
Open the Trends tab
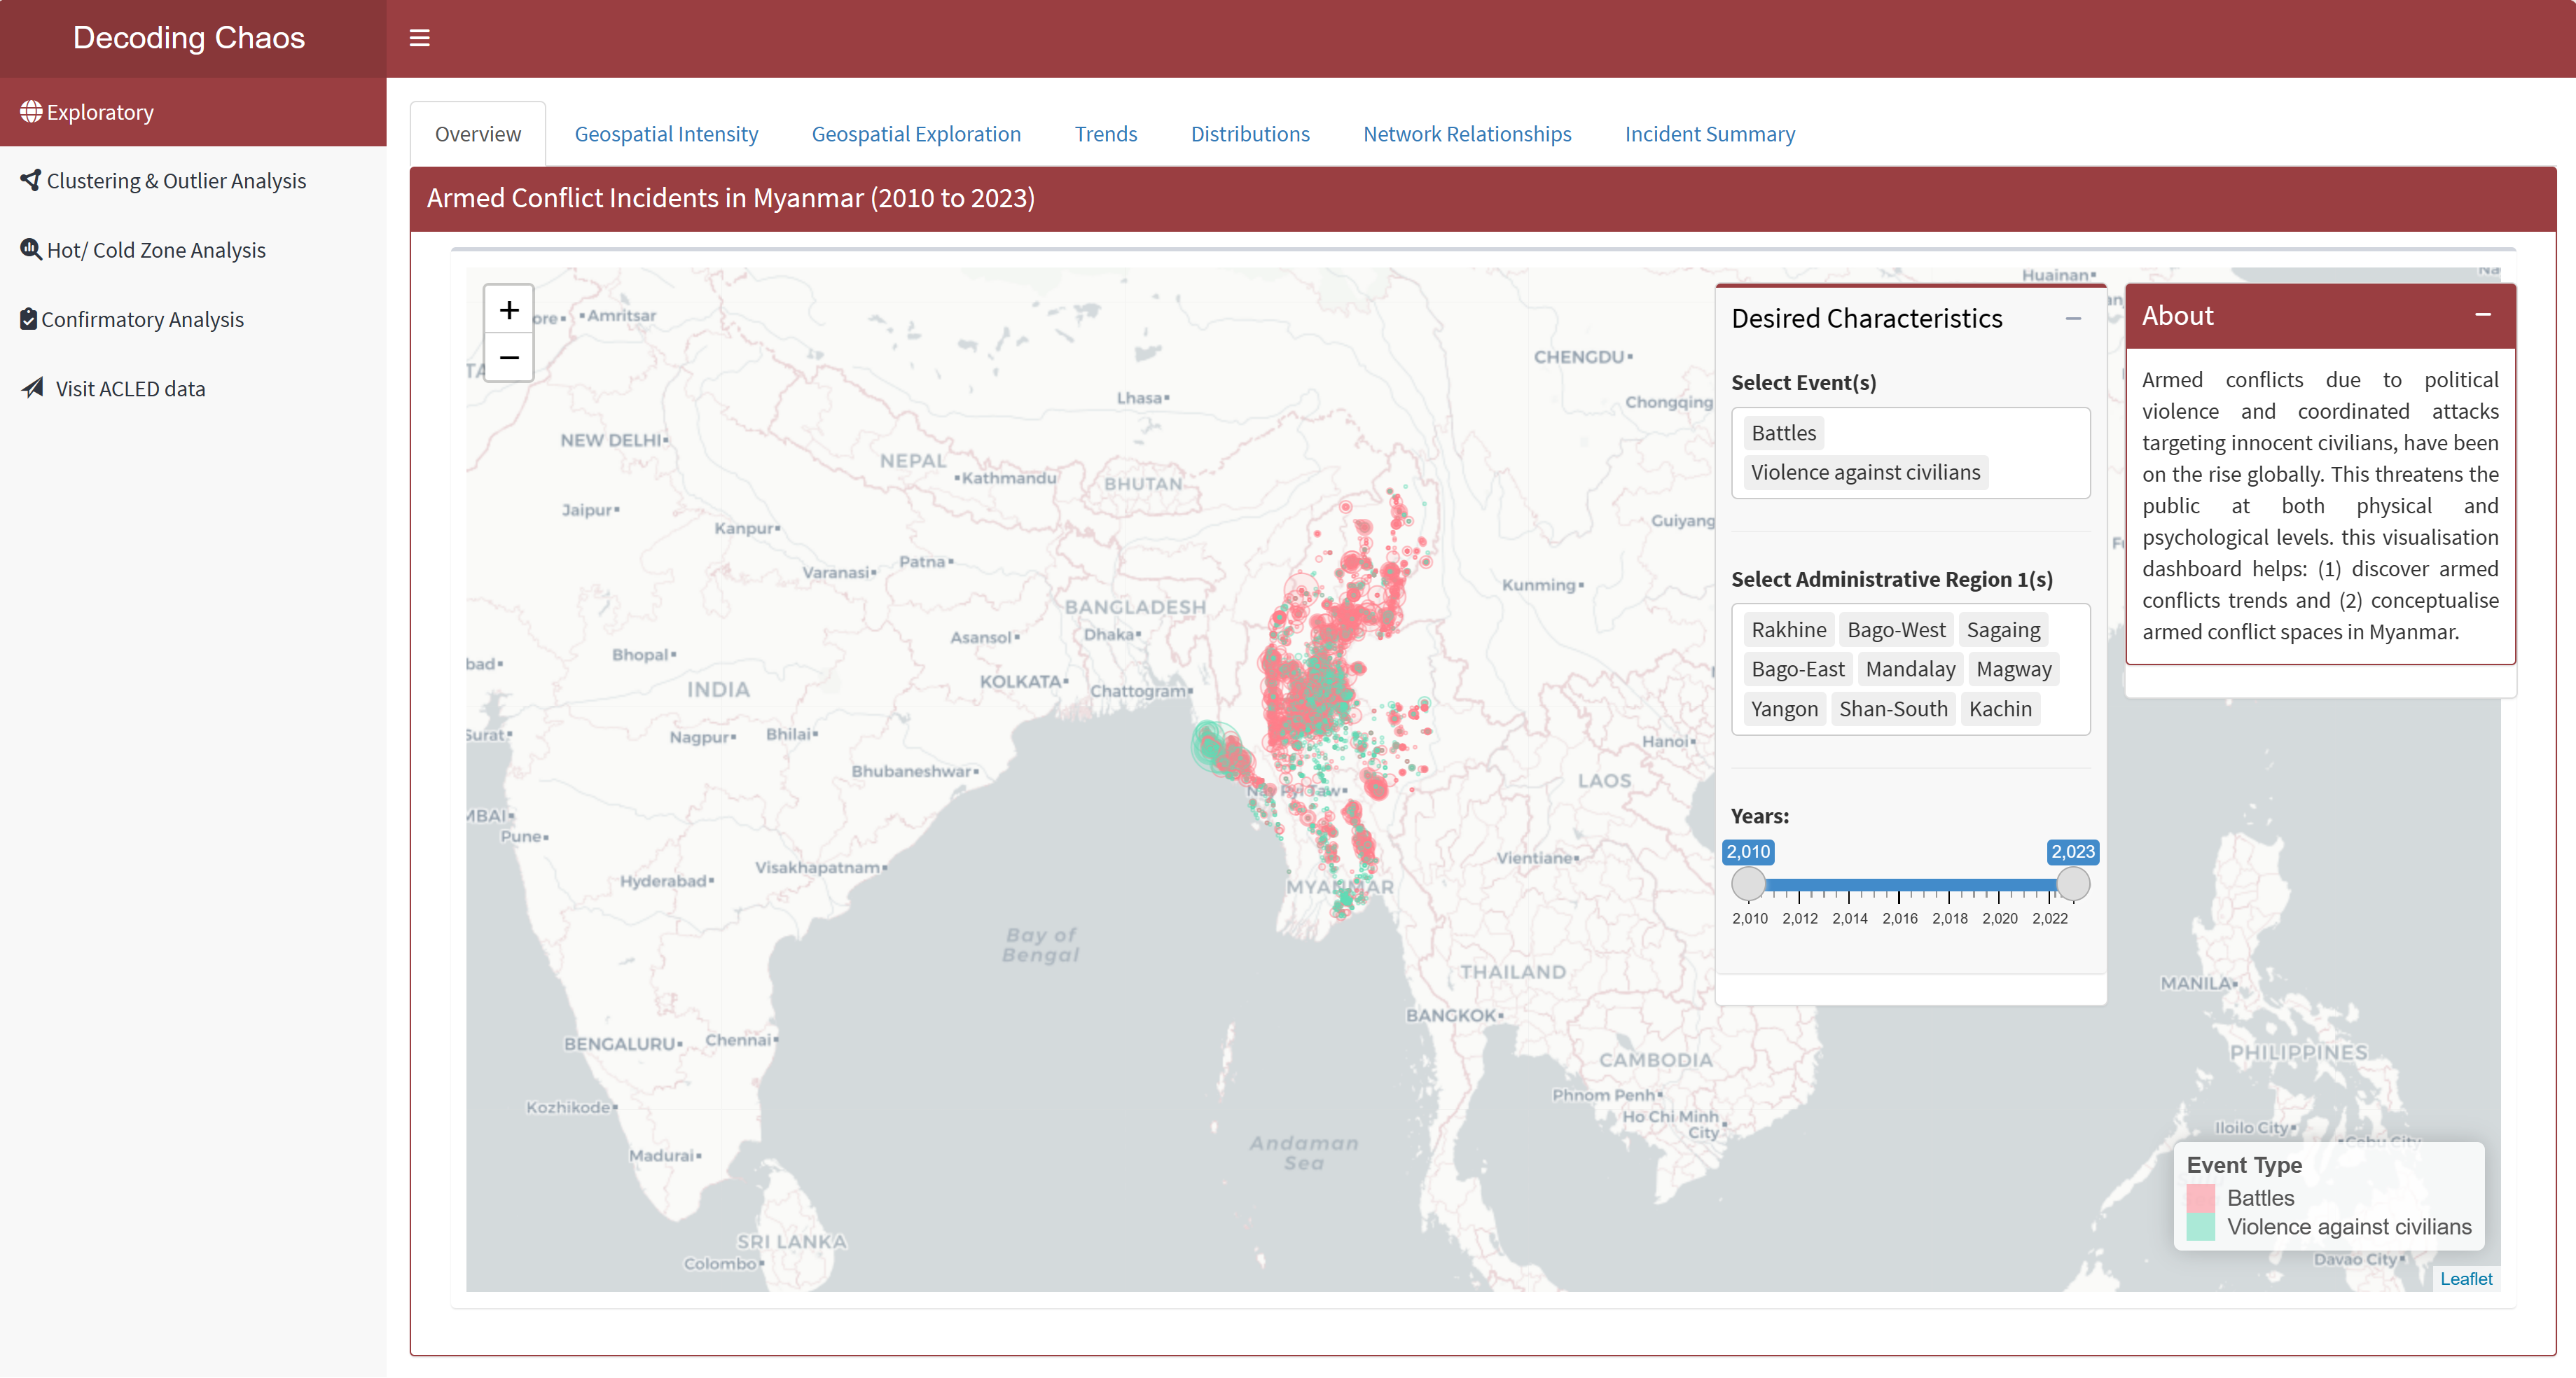1105,134
